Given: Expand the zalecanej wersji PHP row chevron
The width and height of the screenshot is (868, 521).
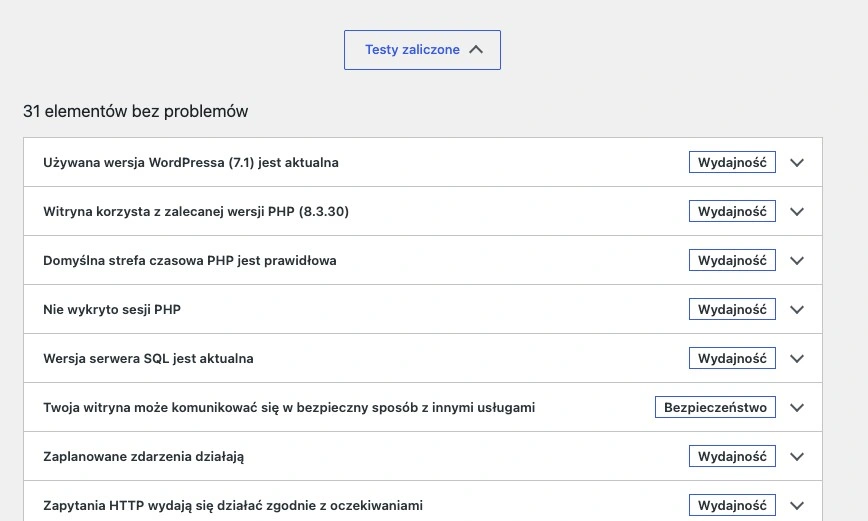Looking at the screenshot, I should coord(797,212).
